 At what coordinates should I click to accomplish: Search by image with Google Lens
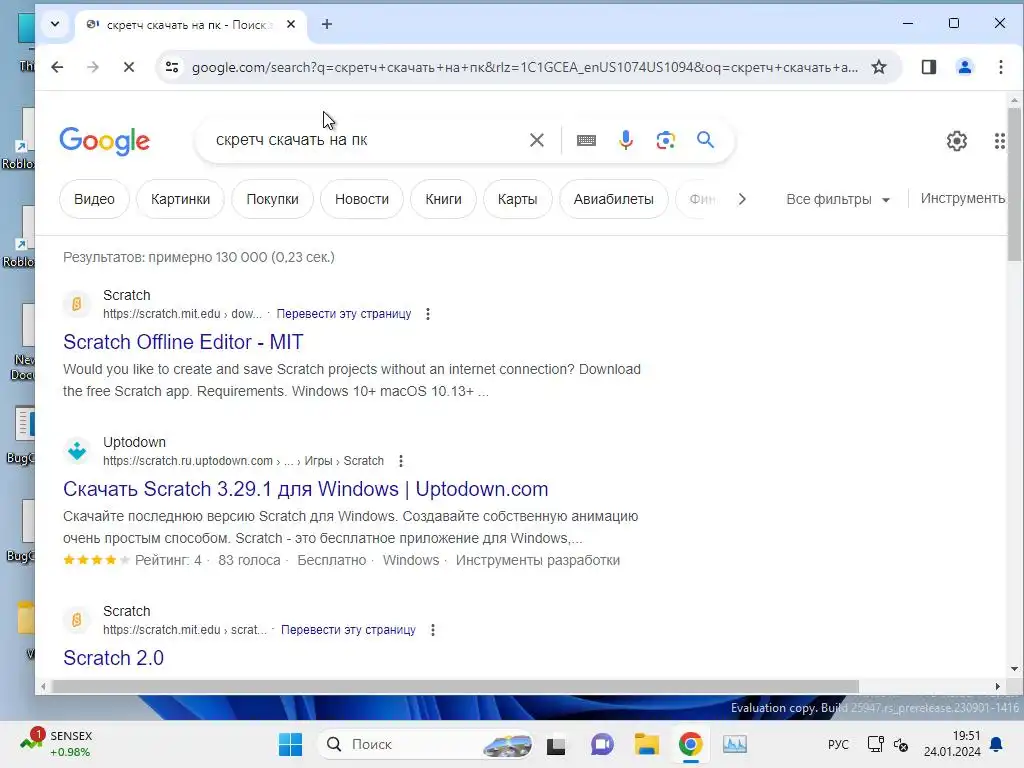(x=665, y=140)
